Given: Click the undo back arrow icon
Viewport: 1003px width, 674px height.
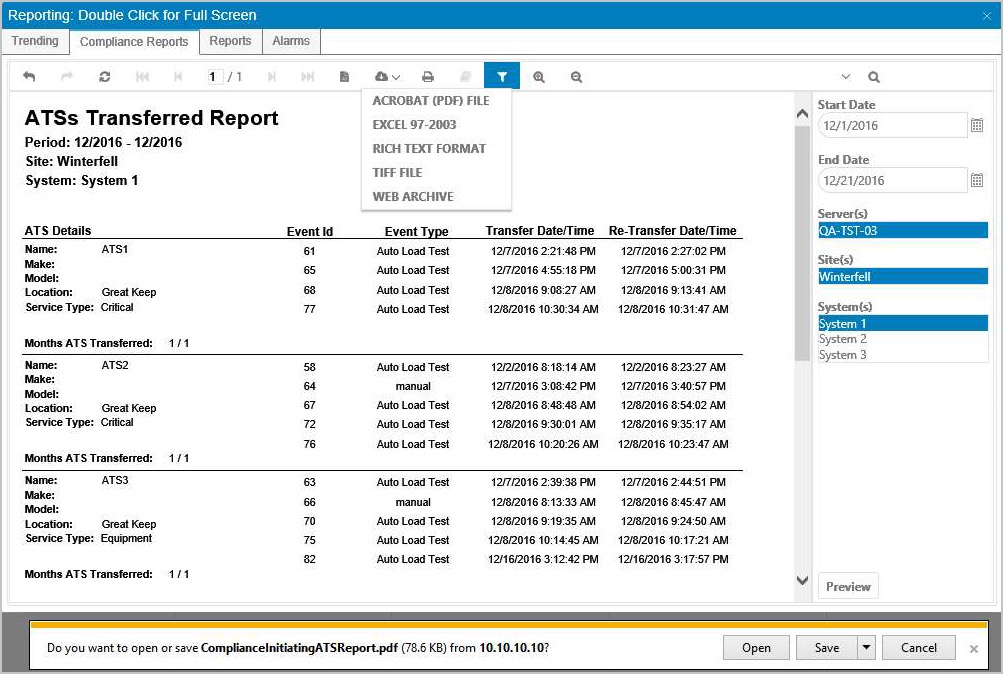Looking at the screenshot, I should (x=29, y=77).
